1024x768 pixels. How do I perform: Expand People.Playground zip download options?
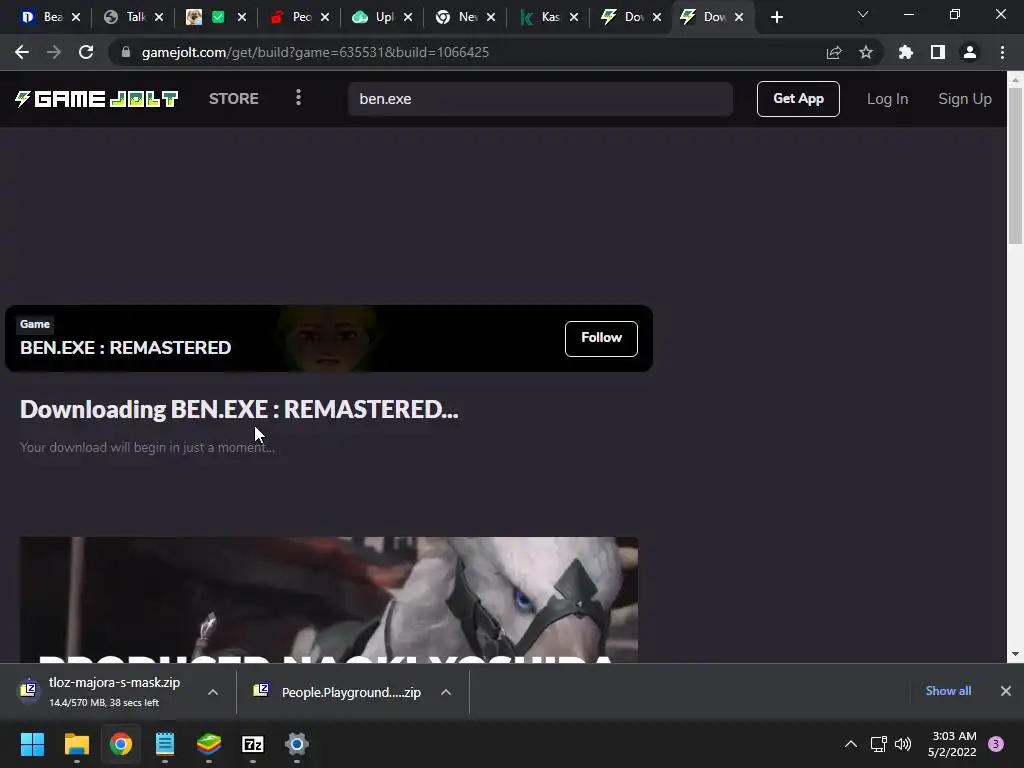tap(446, 692)
